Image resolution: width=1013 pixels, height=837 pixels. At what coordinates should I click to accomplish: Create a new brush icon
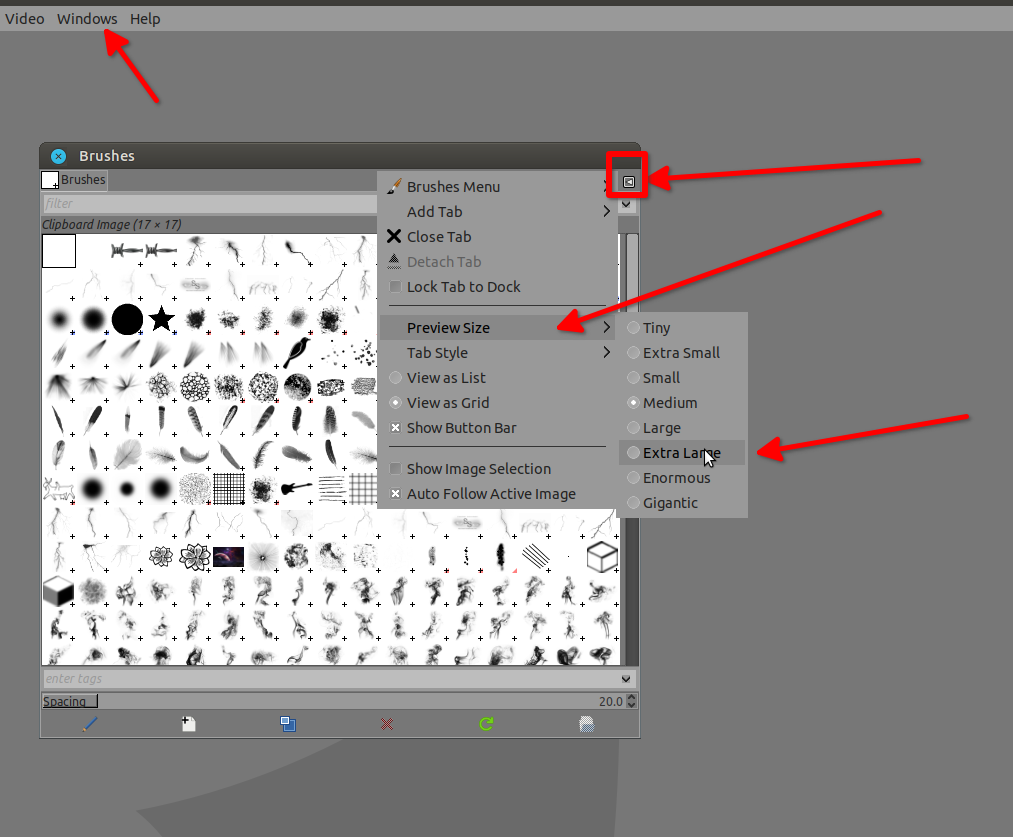tap(188, 724)
